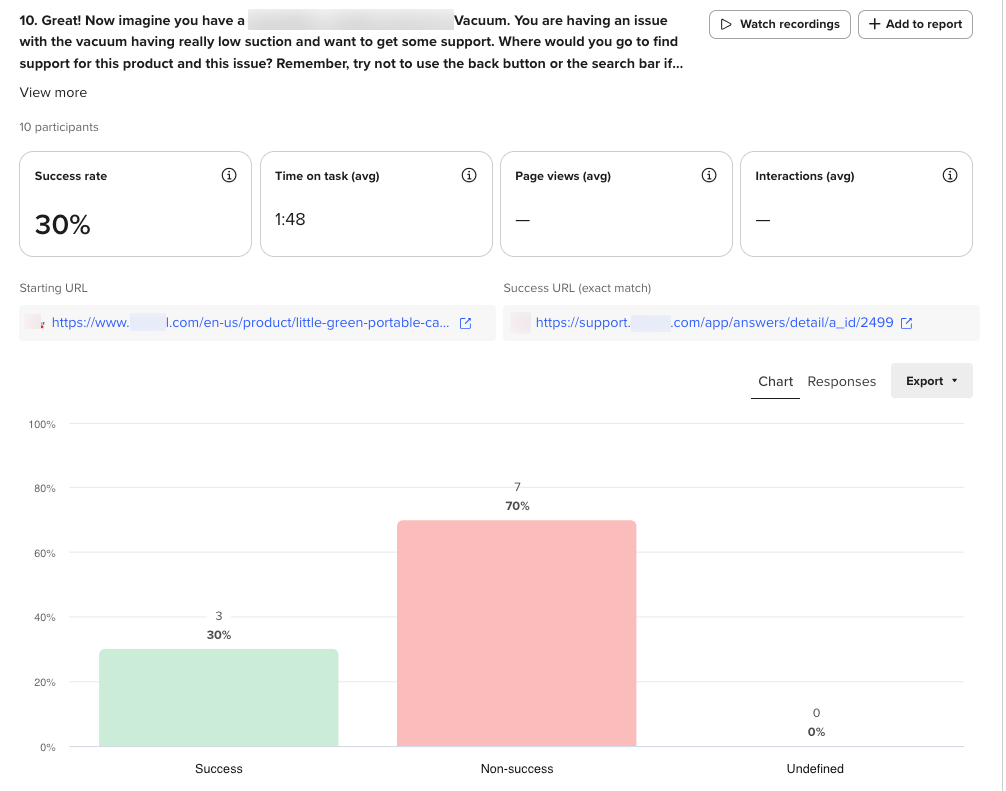This screenshot has width=1006, height=791.
Task: Switch to the Responses tab
Action: click(x=841, y=381)
